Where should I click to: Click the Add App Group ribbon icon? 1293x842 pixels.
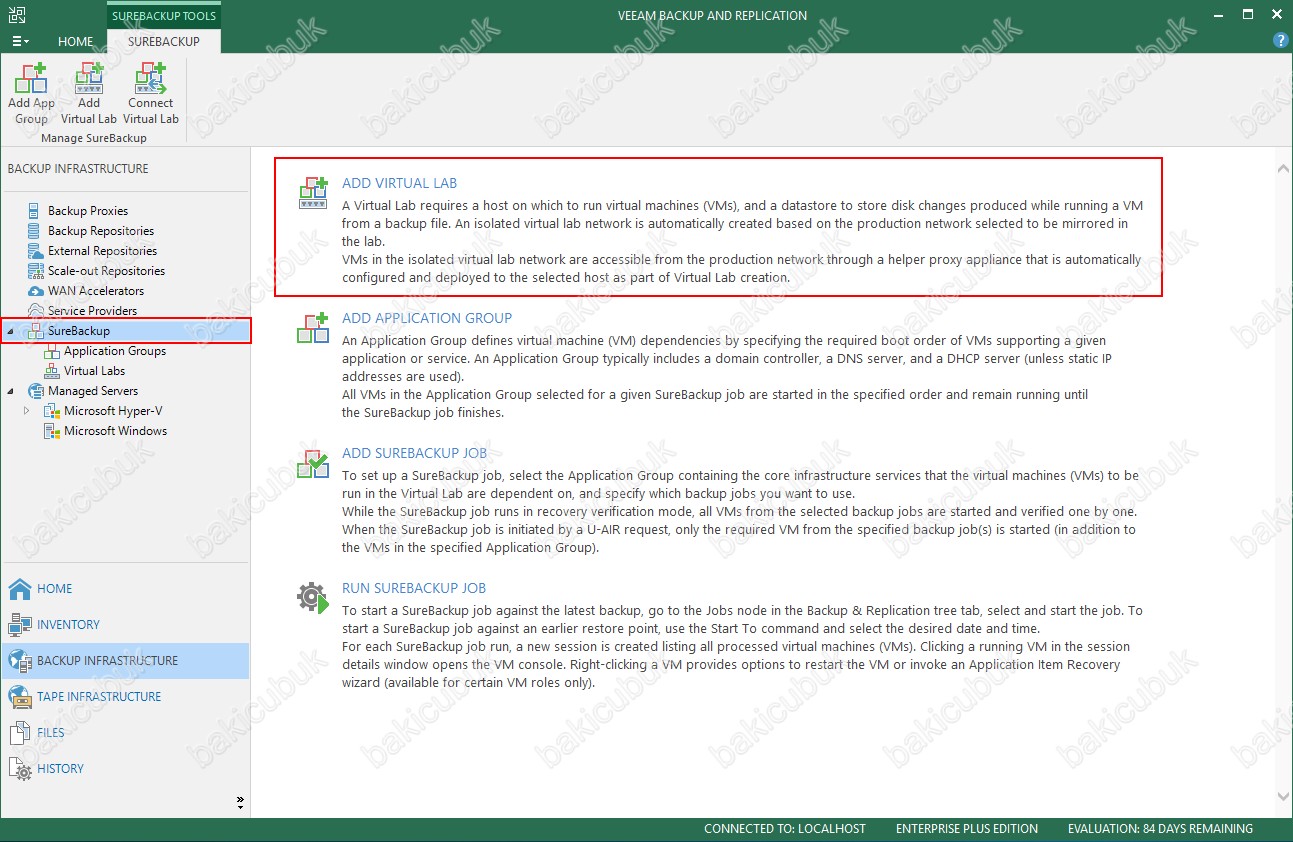click(x=31, y=94)
